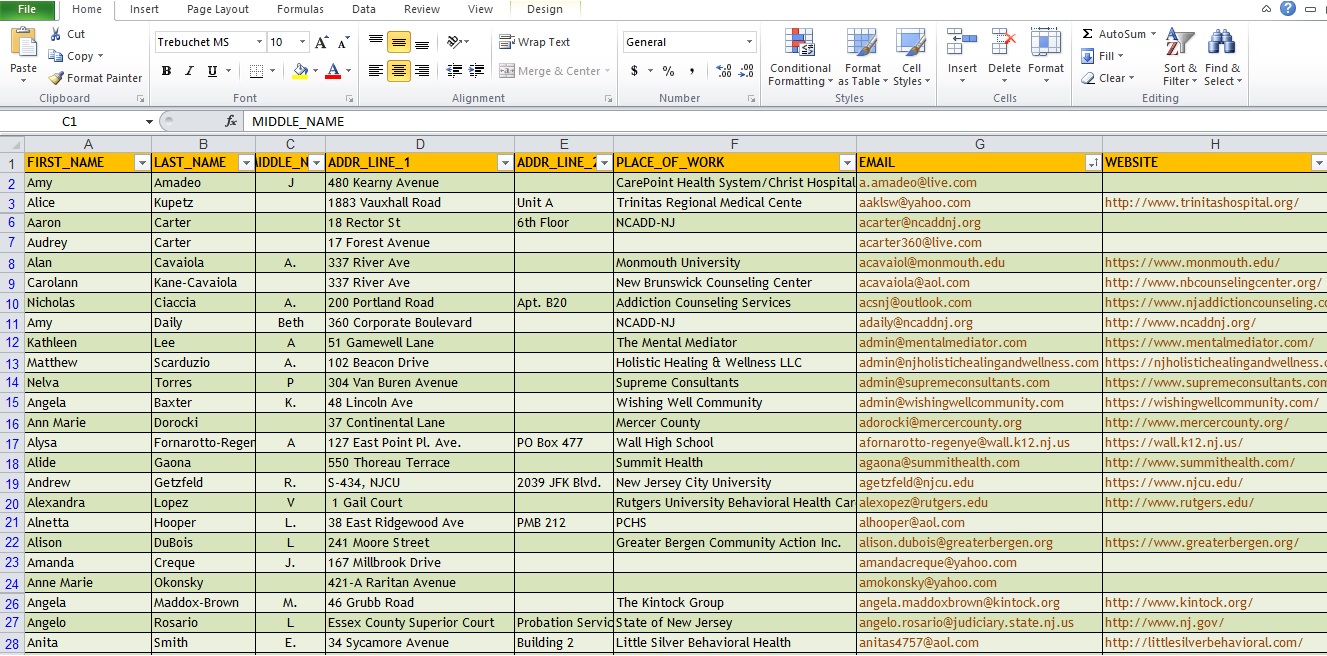
Task: Toggle Underline formatting
Action: point(212,71)
